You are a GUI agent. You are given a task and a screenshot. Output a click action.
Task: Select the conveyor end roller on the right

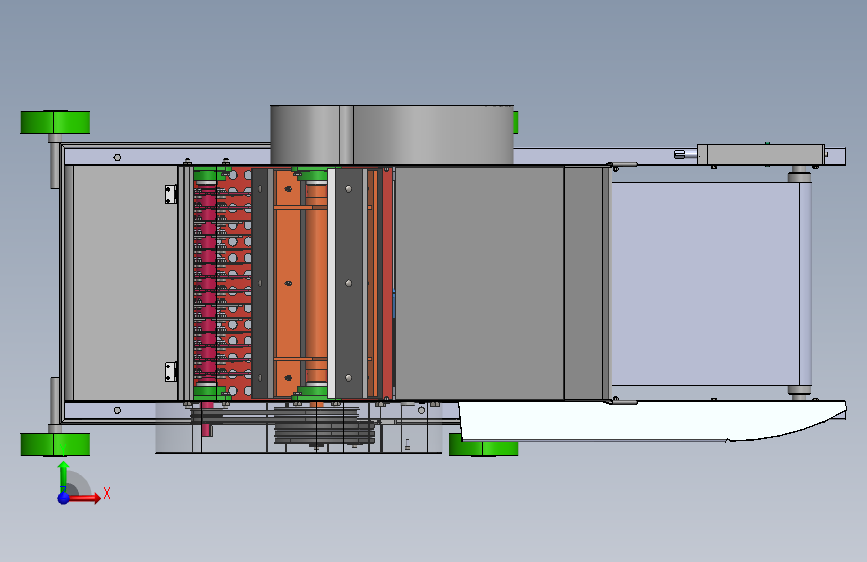pos(805,283)
